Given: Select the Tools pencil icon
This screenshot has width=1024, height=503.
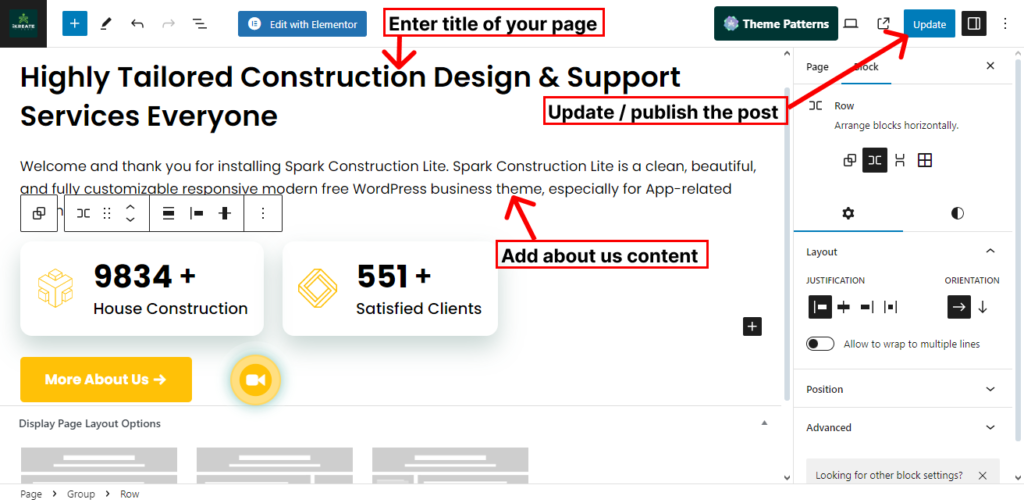Looking at the screenshot, I should tap(106, 23).
